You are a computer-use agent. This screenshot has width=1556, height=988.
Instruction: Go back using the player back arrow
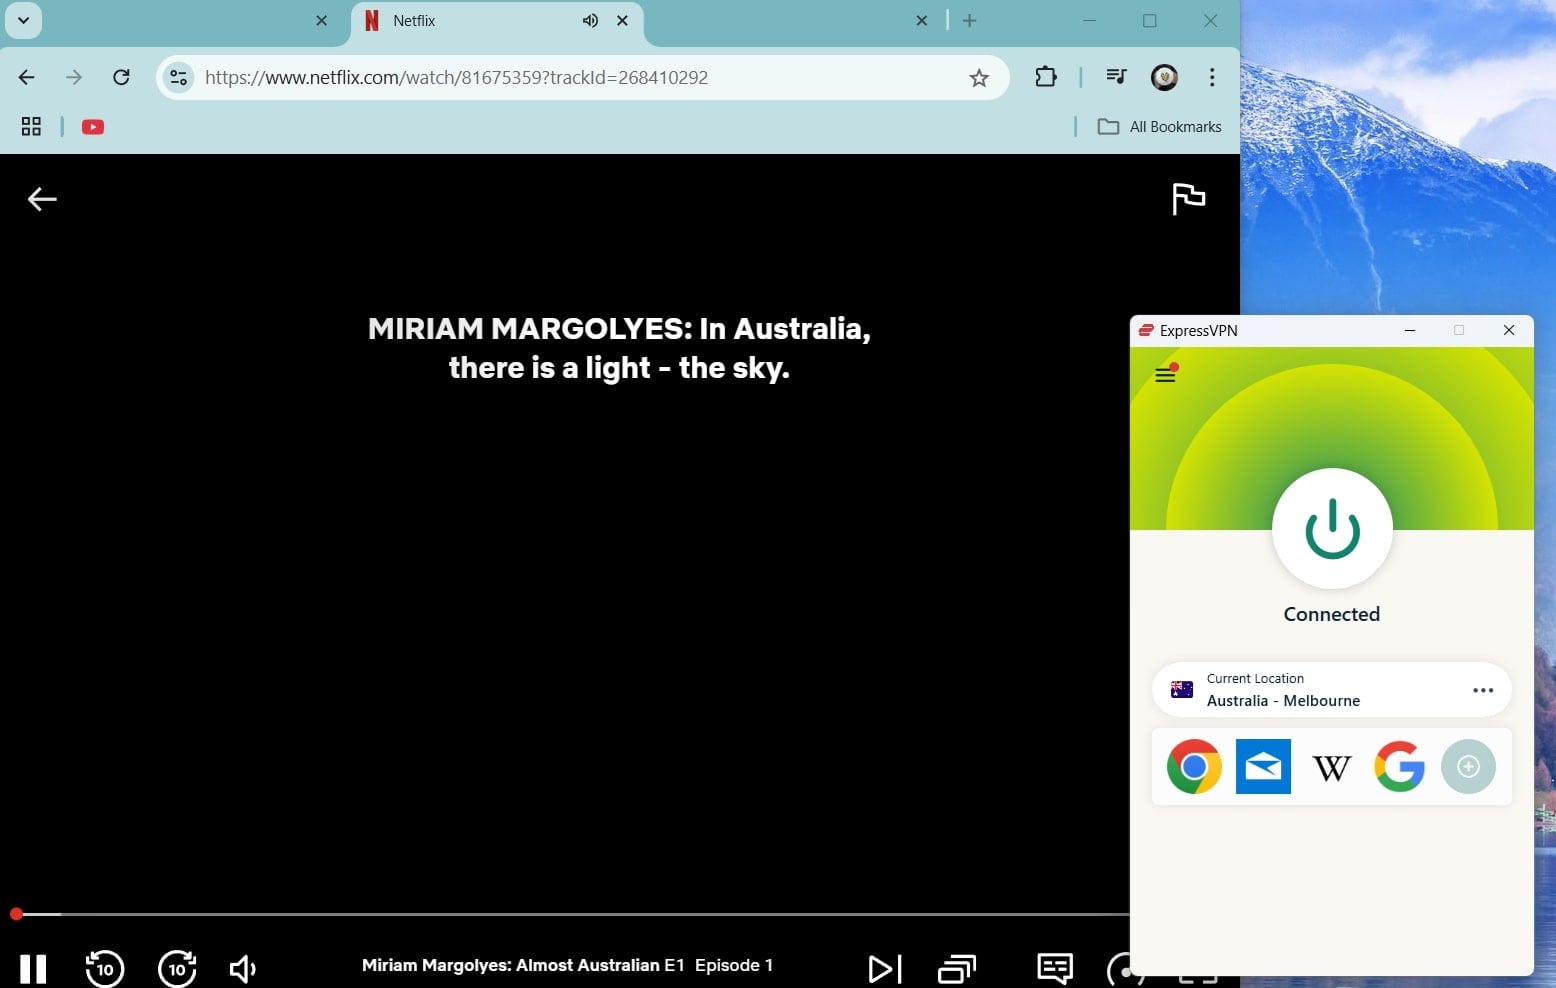[x=42, y=199]
